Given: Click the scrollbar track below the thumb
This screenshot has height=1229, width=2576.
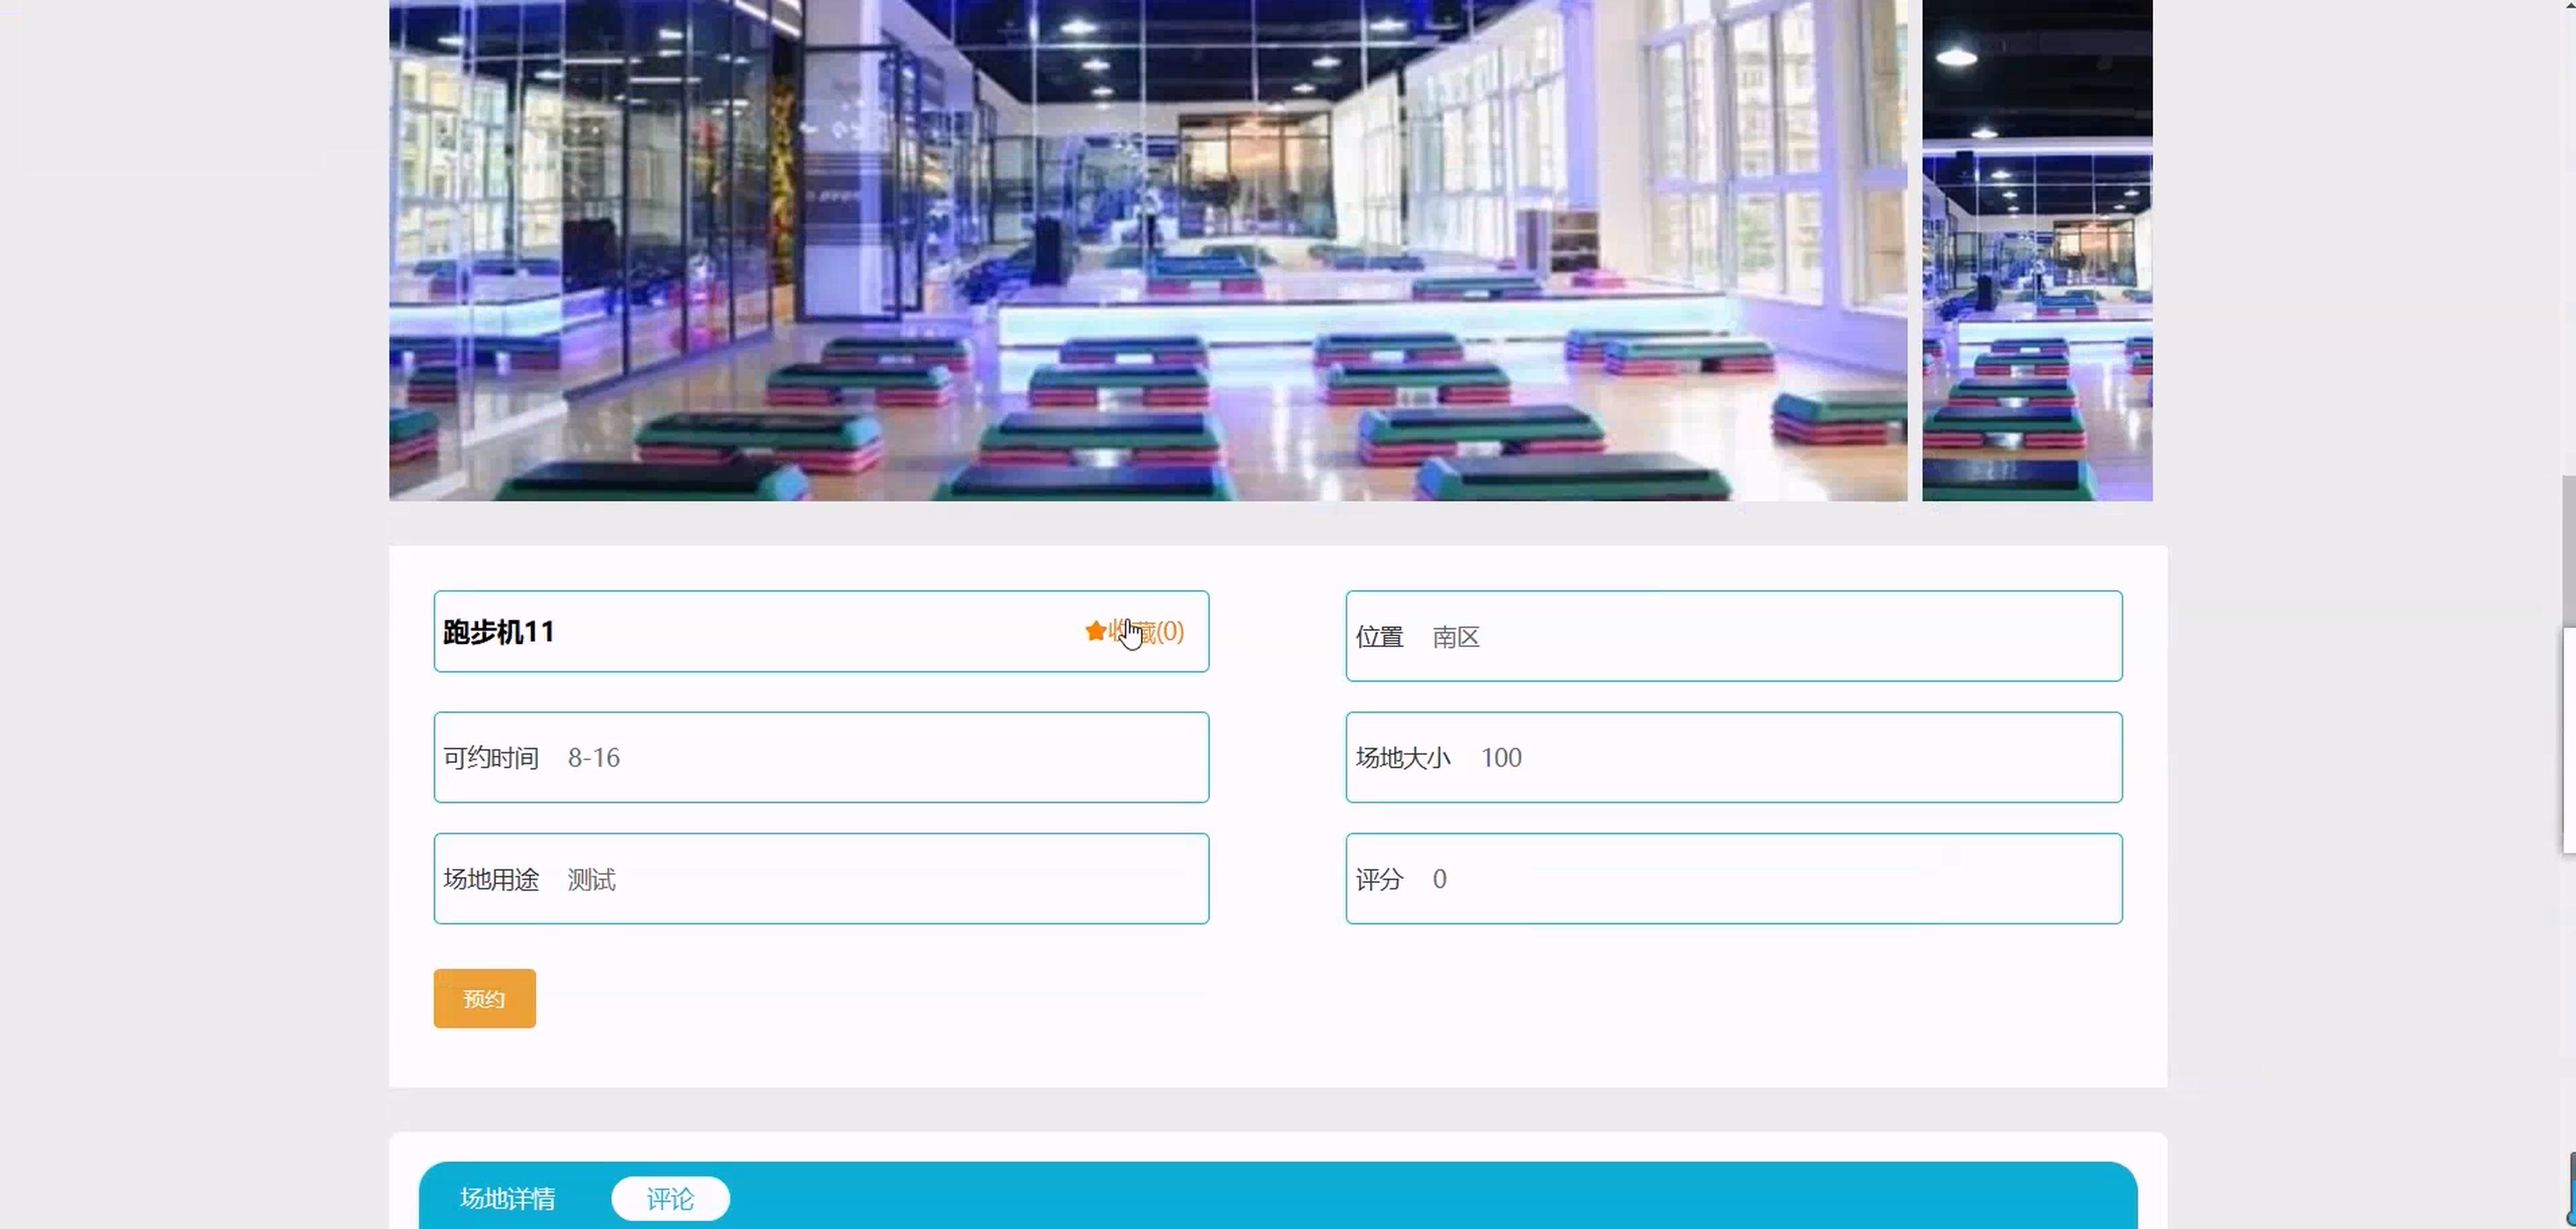Looking at the screenshot, I should tap(2568, 1000).
